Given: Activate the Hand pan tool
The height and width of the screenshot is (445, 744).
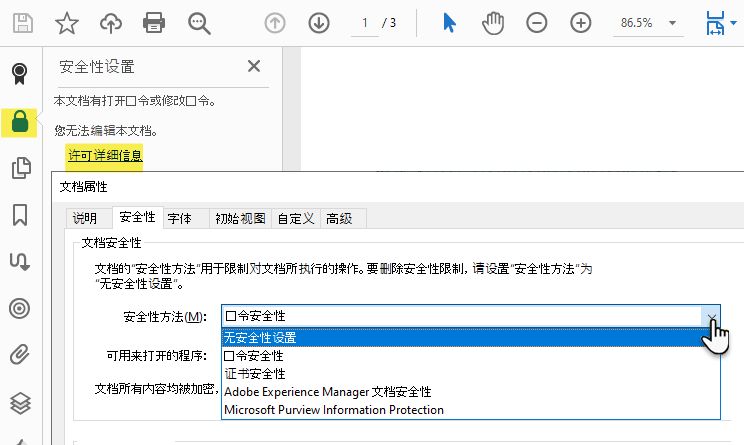Looking at the screenshot, I should coord(493,23).
